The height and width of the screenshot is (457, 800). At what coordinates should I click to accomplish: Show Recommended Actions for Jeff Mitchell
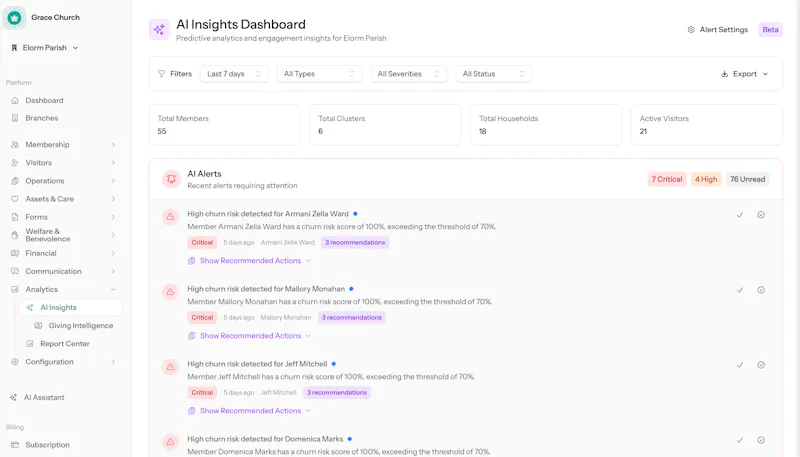[250, 411]
